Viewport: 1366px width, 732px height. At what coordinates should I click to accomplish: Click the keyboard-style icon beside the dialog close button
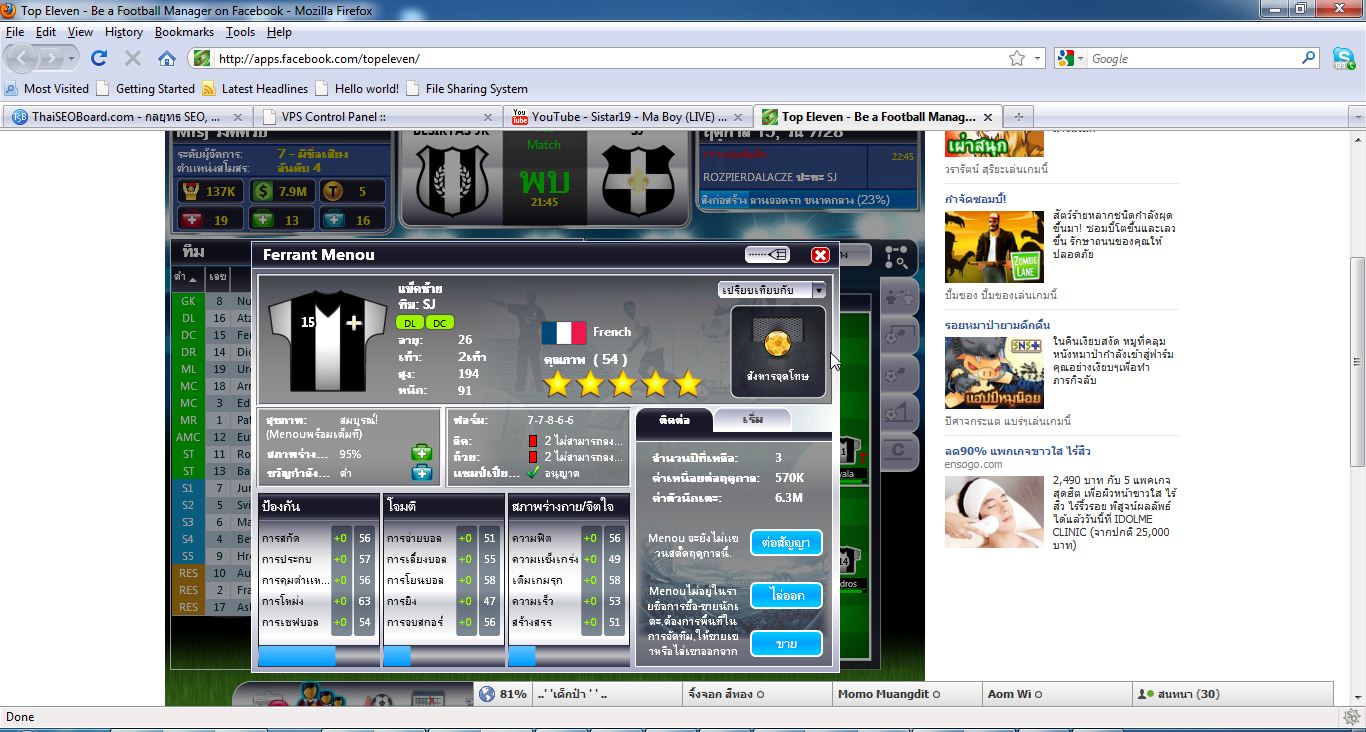(x=768, y=255)
